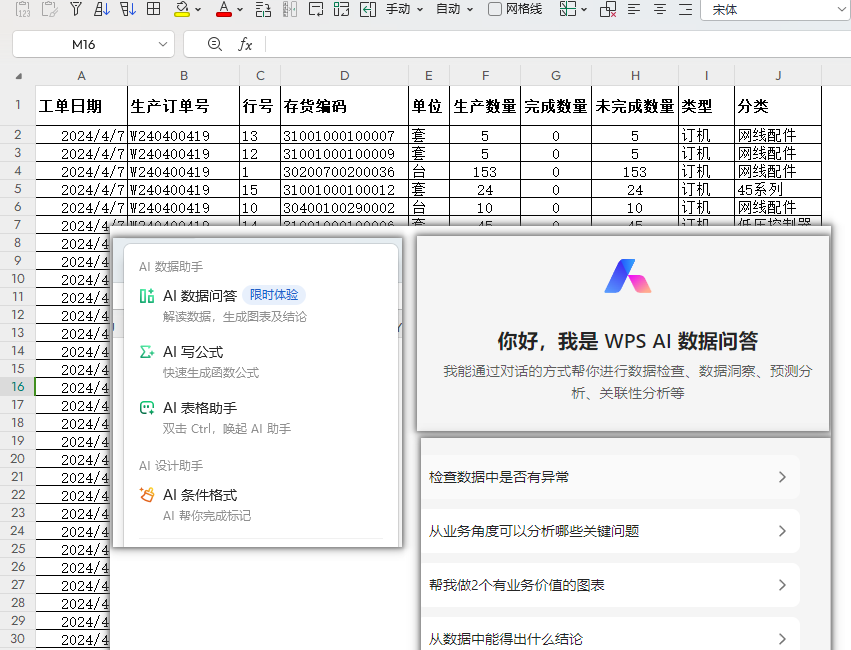Choose 帮我做2个有业务价值的图表 suggestion

click(610, 585)
